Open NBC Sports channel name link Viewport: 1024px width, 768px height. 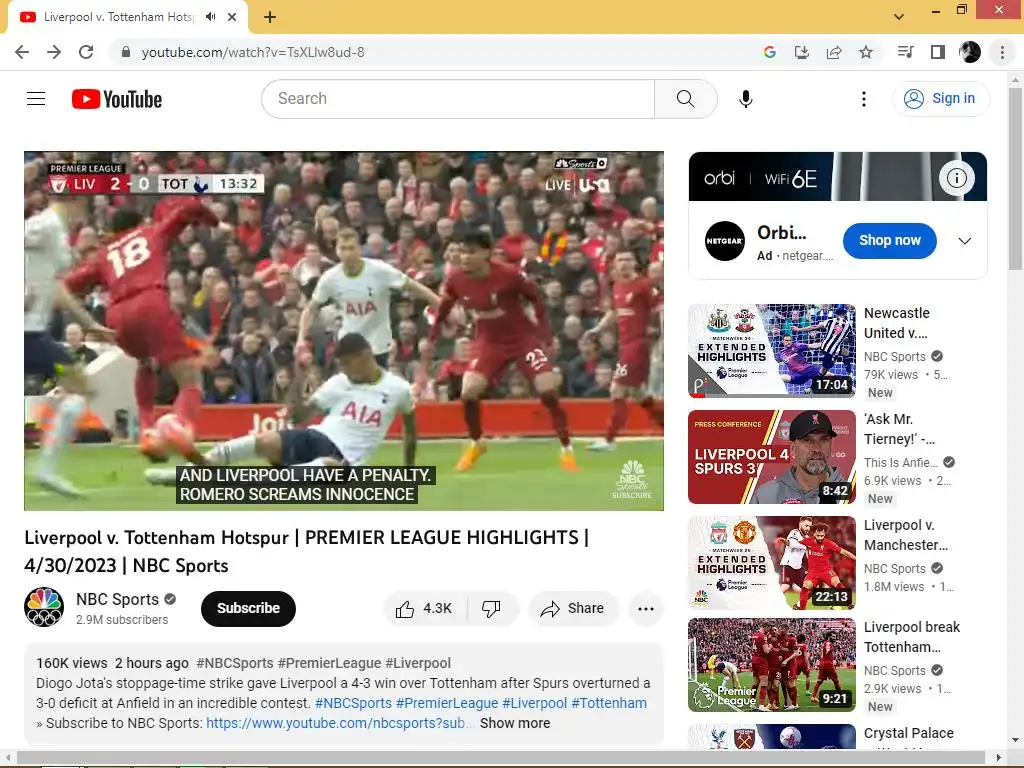[x=118, y=600]
